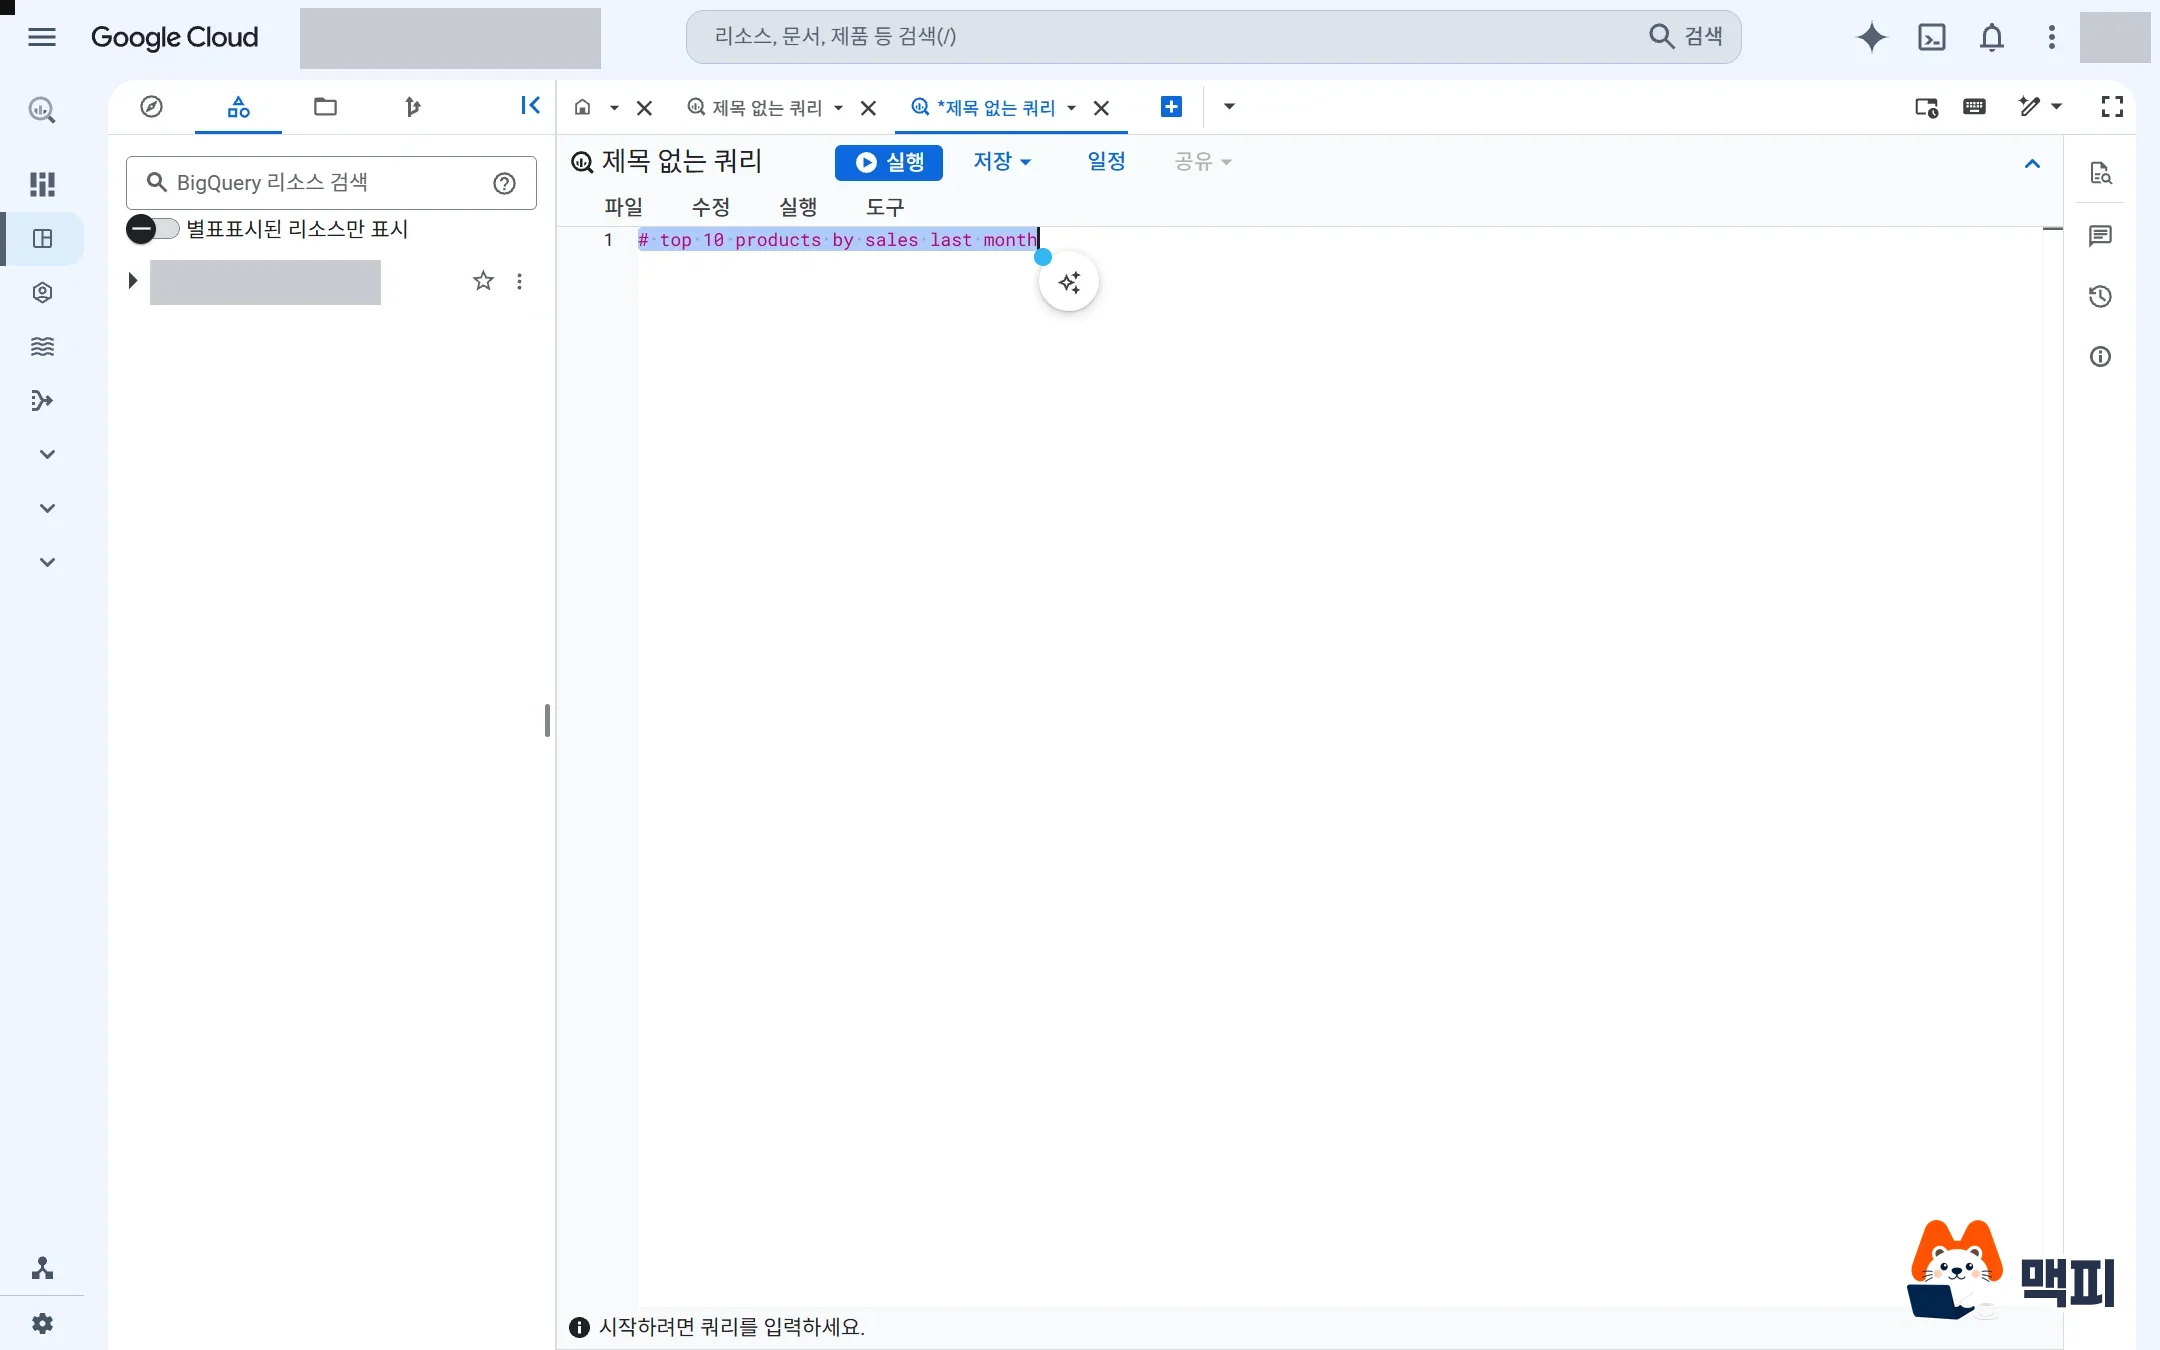The image size is (2160, 1350).
Task: Activate Cloud Shell terminal icon
Action: point(1931,37)
